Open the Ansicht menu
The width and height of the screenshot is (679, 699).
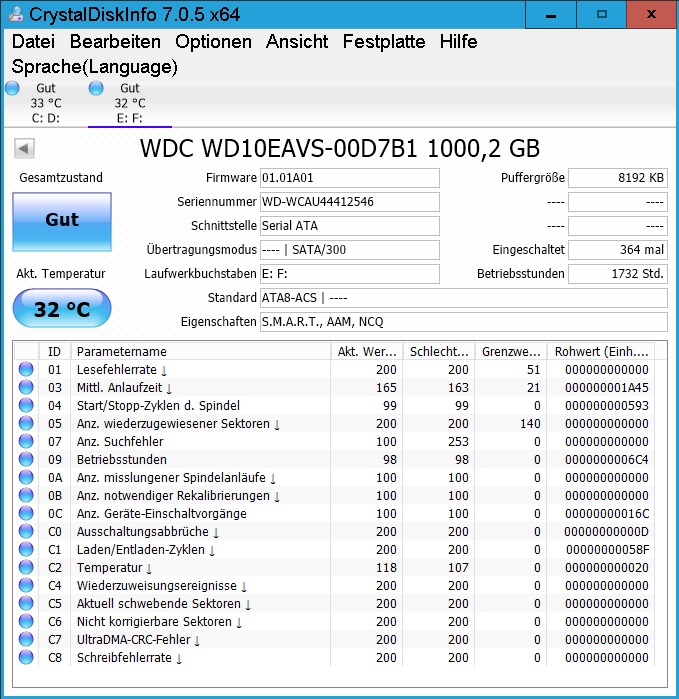tap(297, 41)
